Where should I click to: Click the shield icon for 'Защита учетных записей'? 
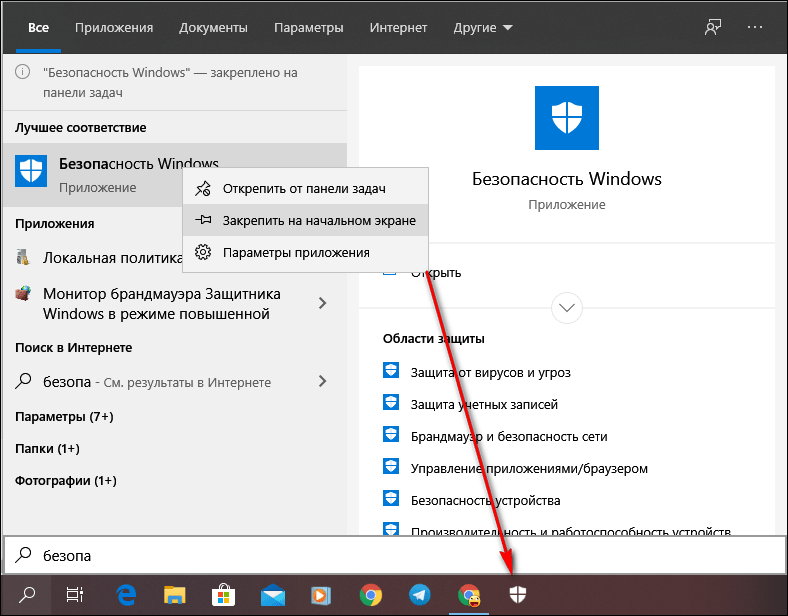click(390, 402)
